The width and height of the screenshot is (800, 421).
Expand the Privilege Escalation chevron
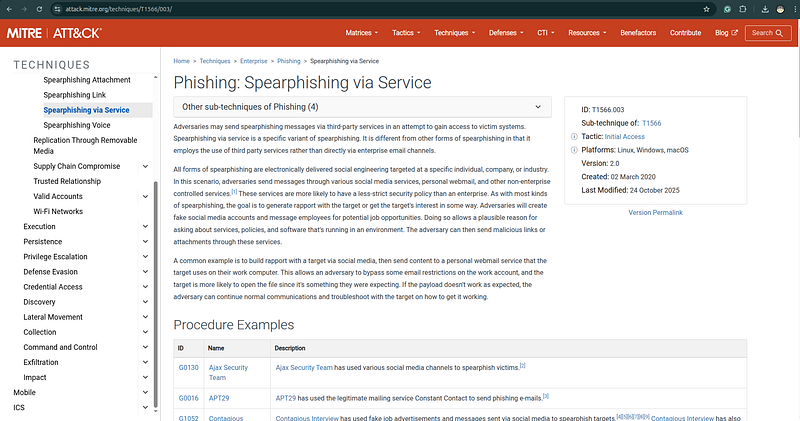145,257
